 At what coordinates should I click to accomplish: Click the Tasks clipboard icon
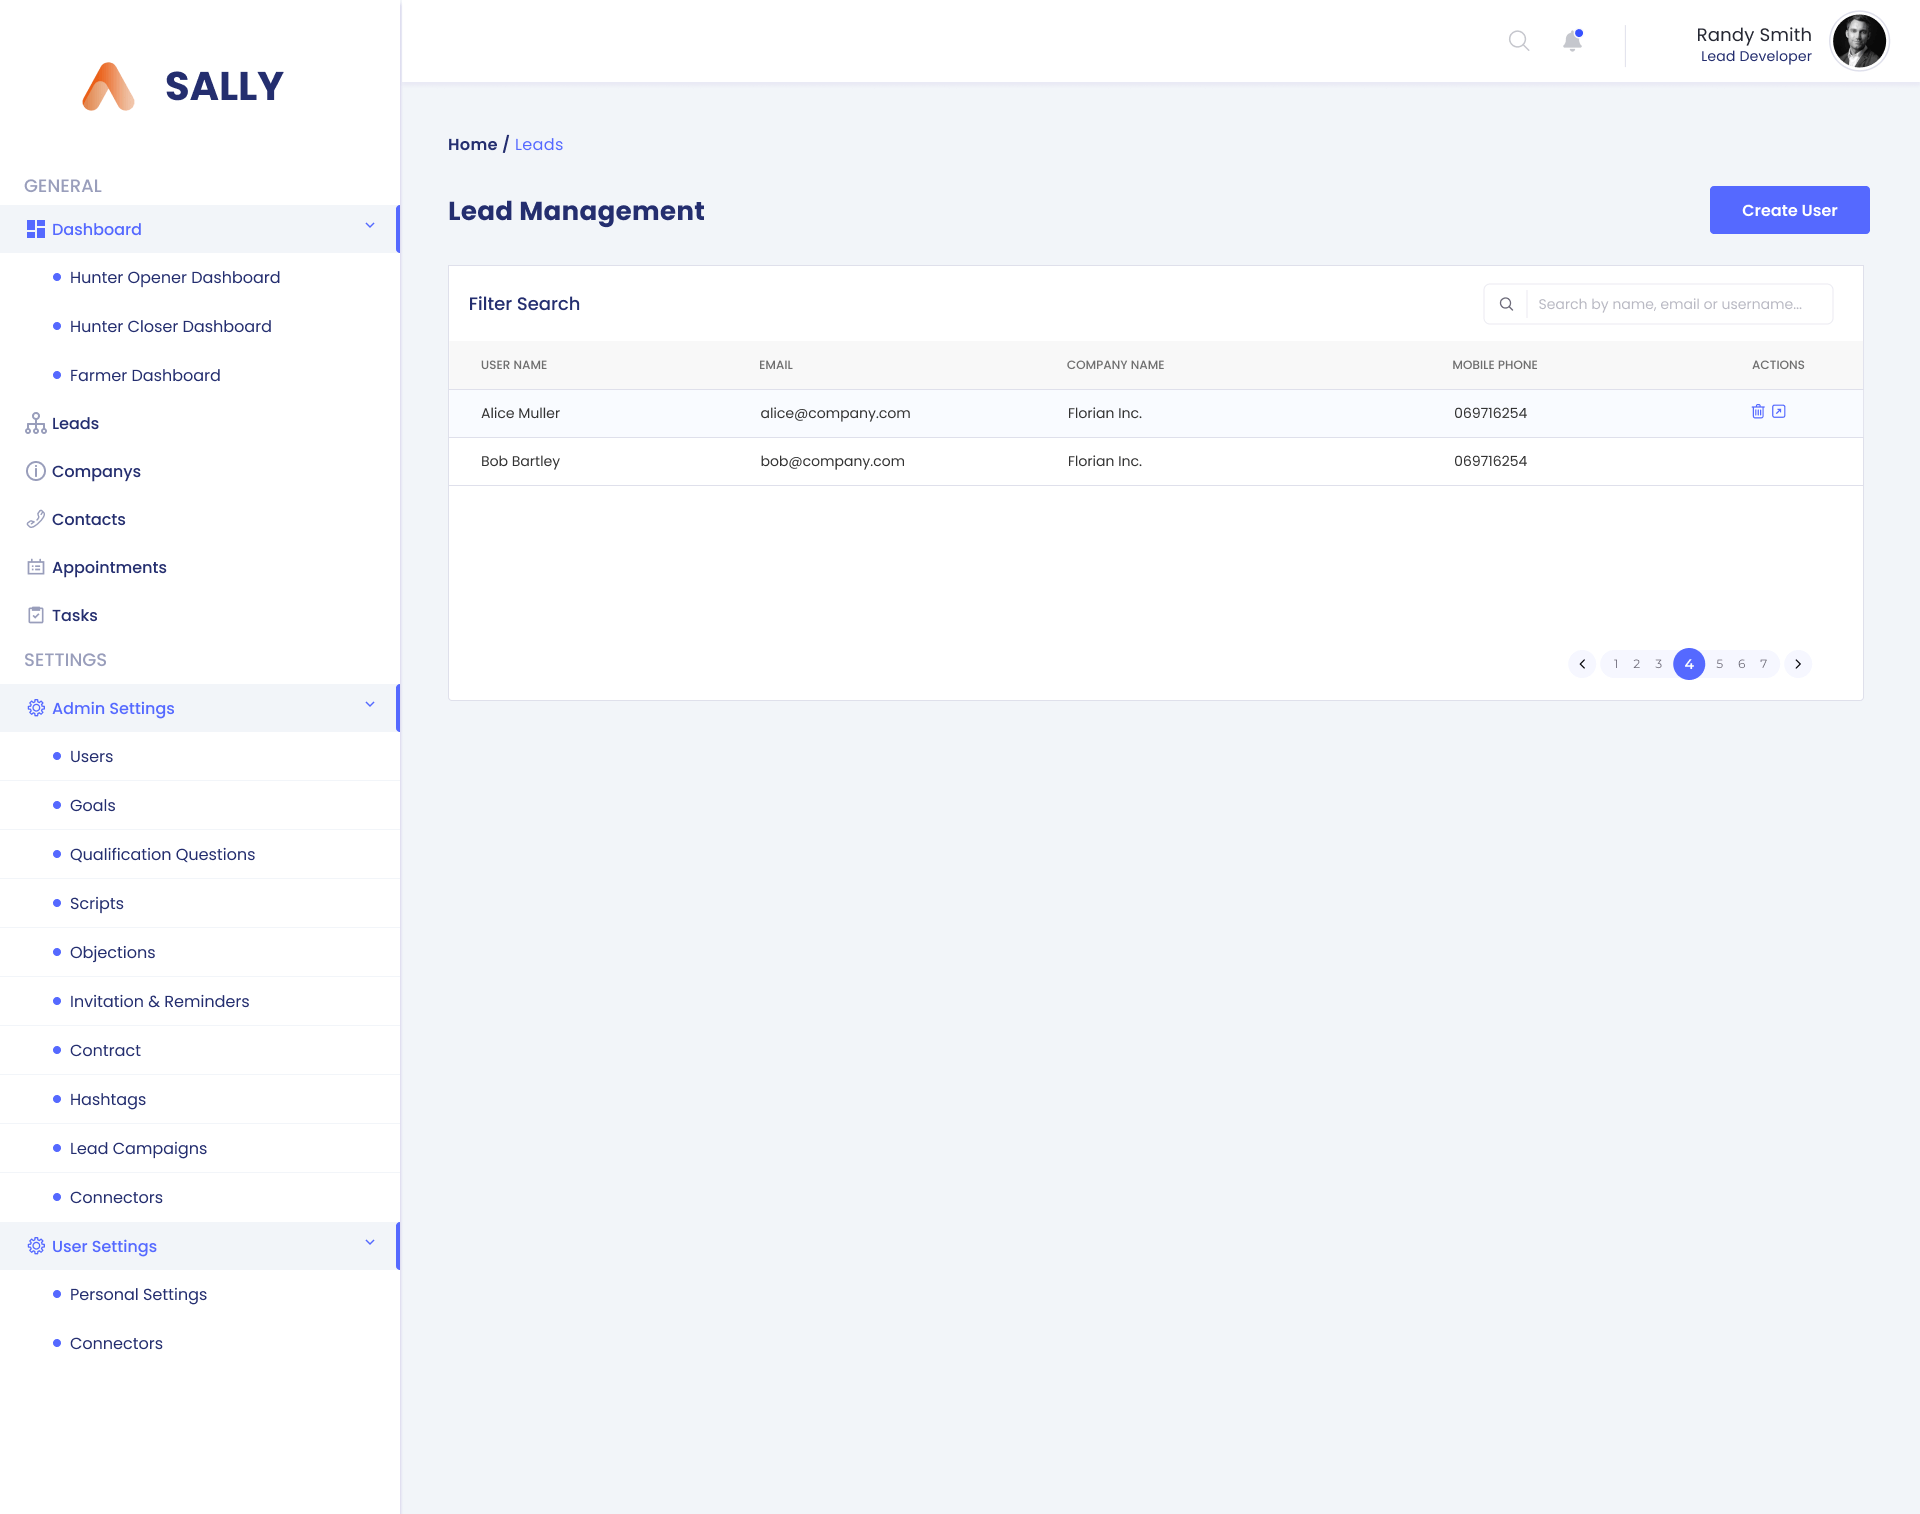(x=36, y=615)
